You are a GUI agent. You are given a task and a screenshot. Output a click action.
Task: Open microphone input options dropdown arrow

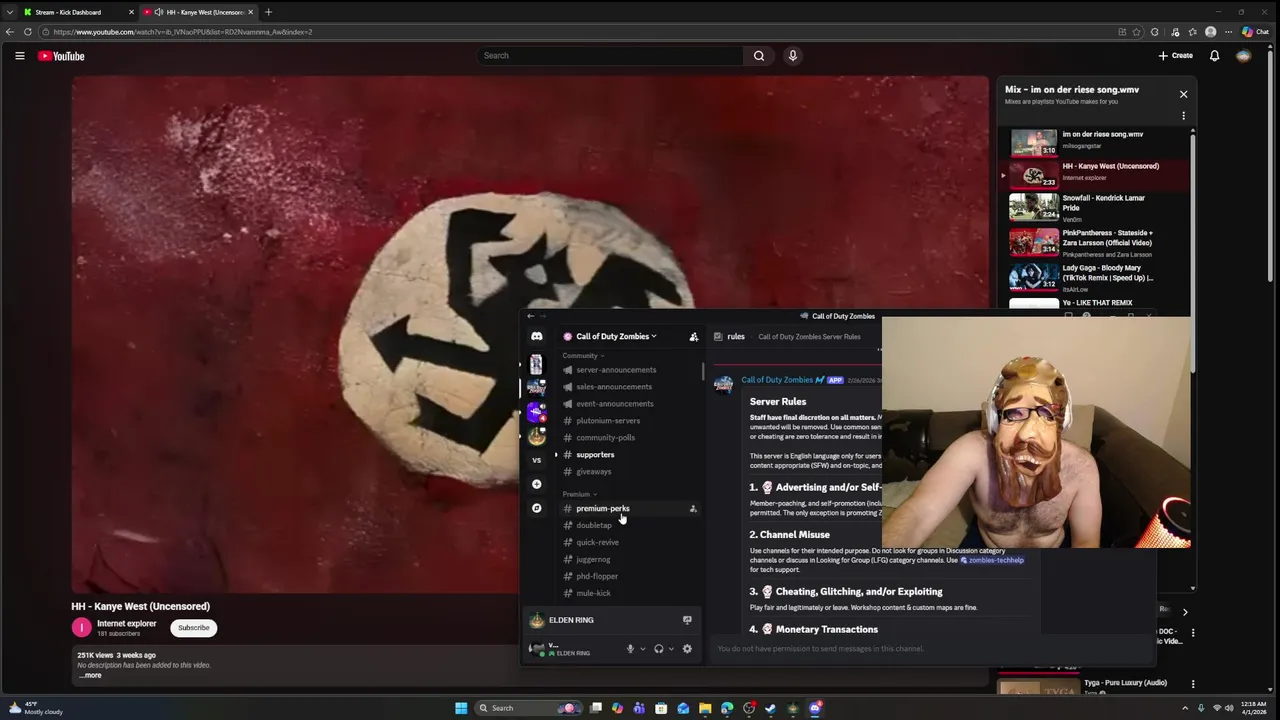pos(642,649)
